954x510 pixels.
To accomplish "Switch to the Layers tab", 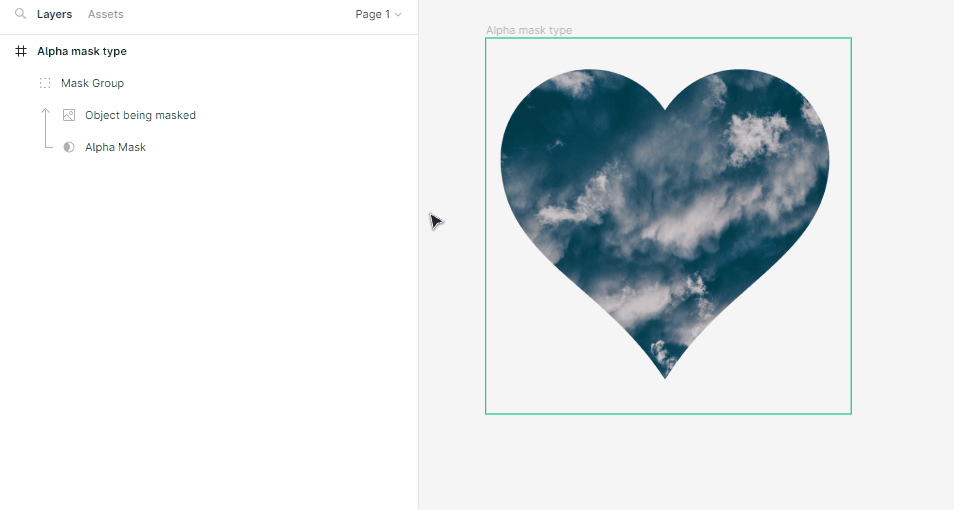I will 54,15.
